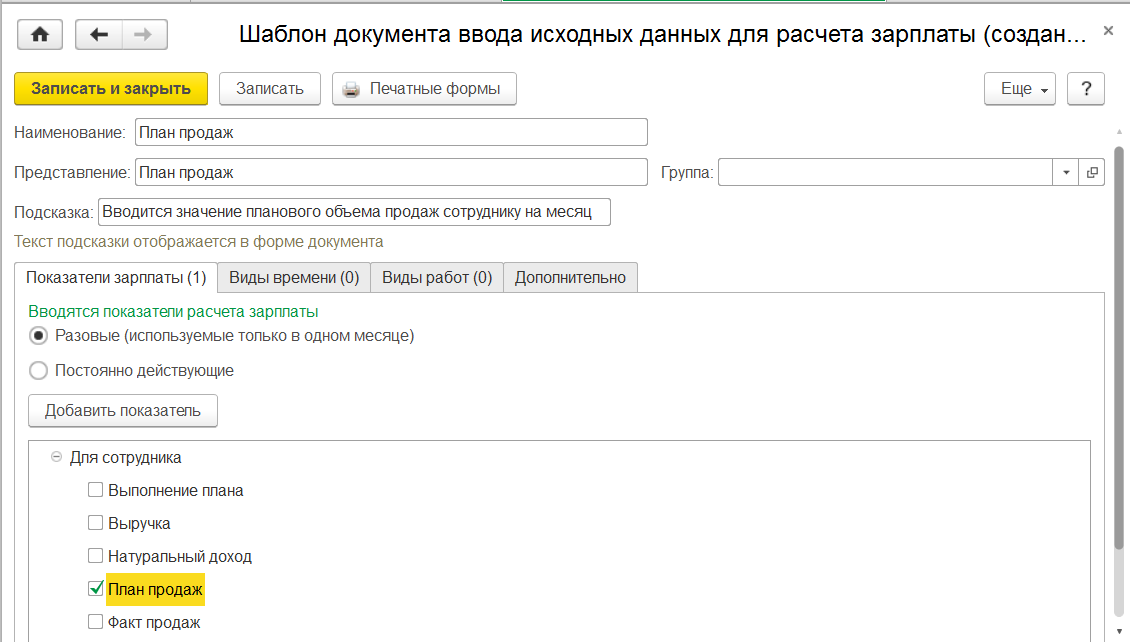Collapse the Для сотрудника tree group

(56, 457)
